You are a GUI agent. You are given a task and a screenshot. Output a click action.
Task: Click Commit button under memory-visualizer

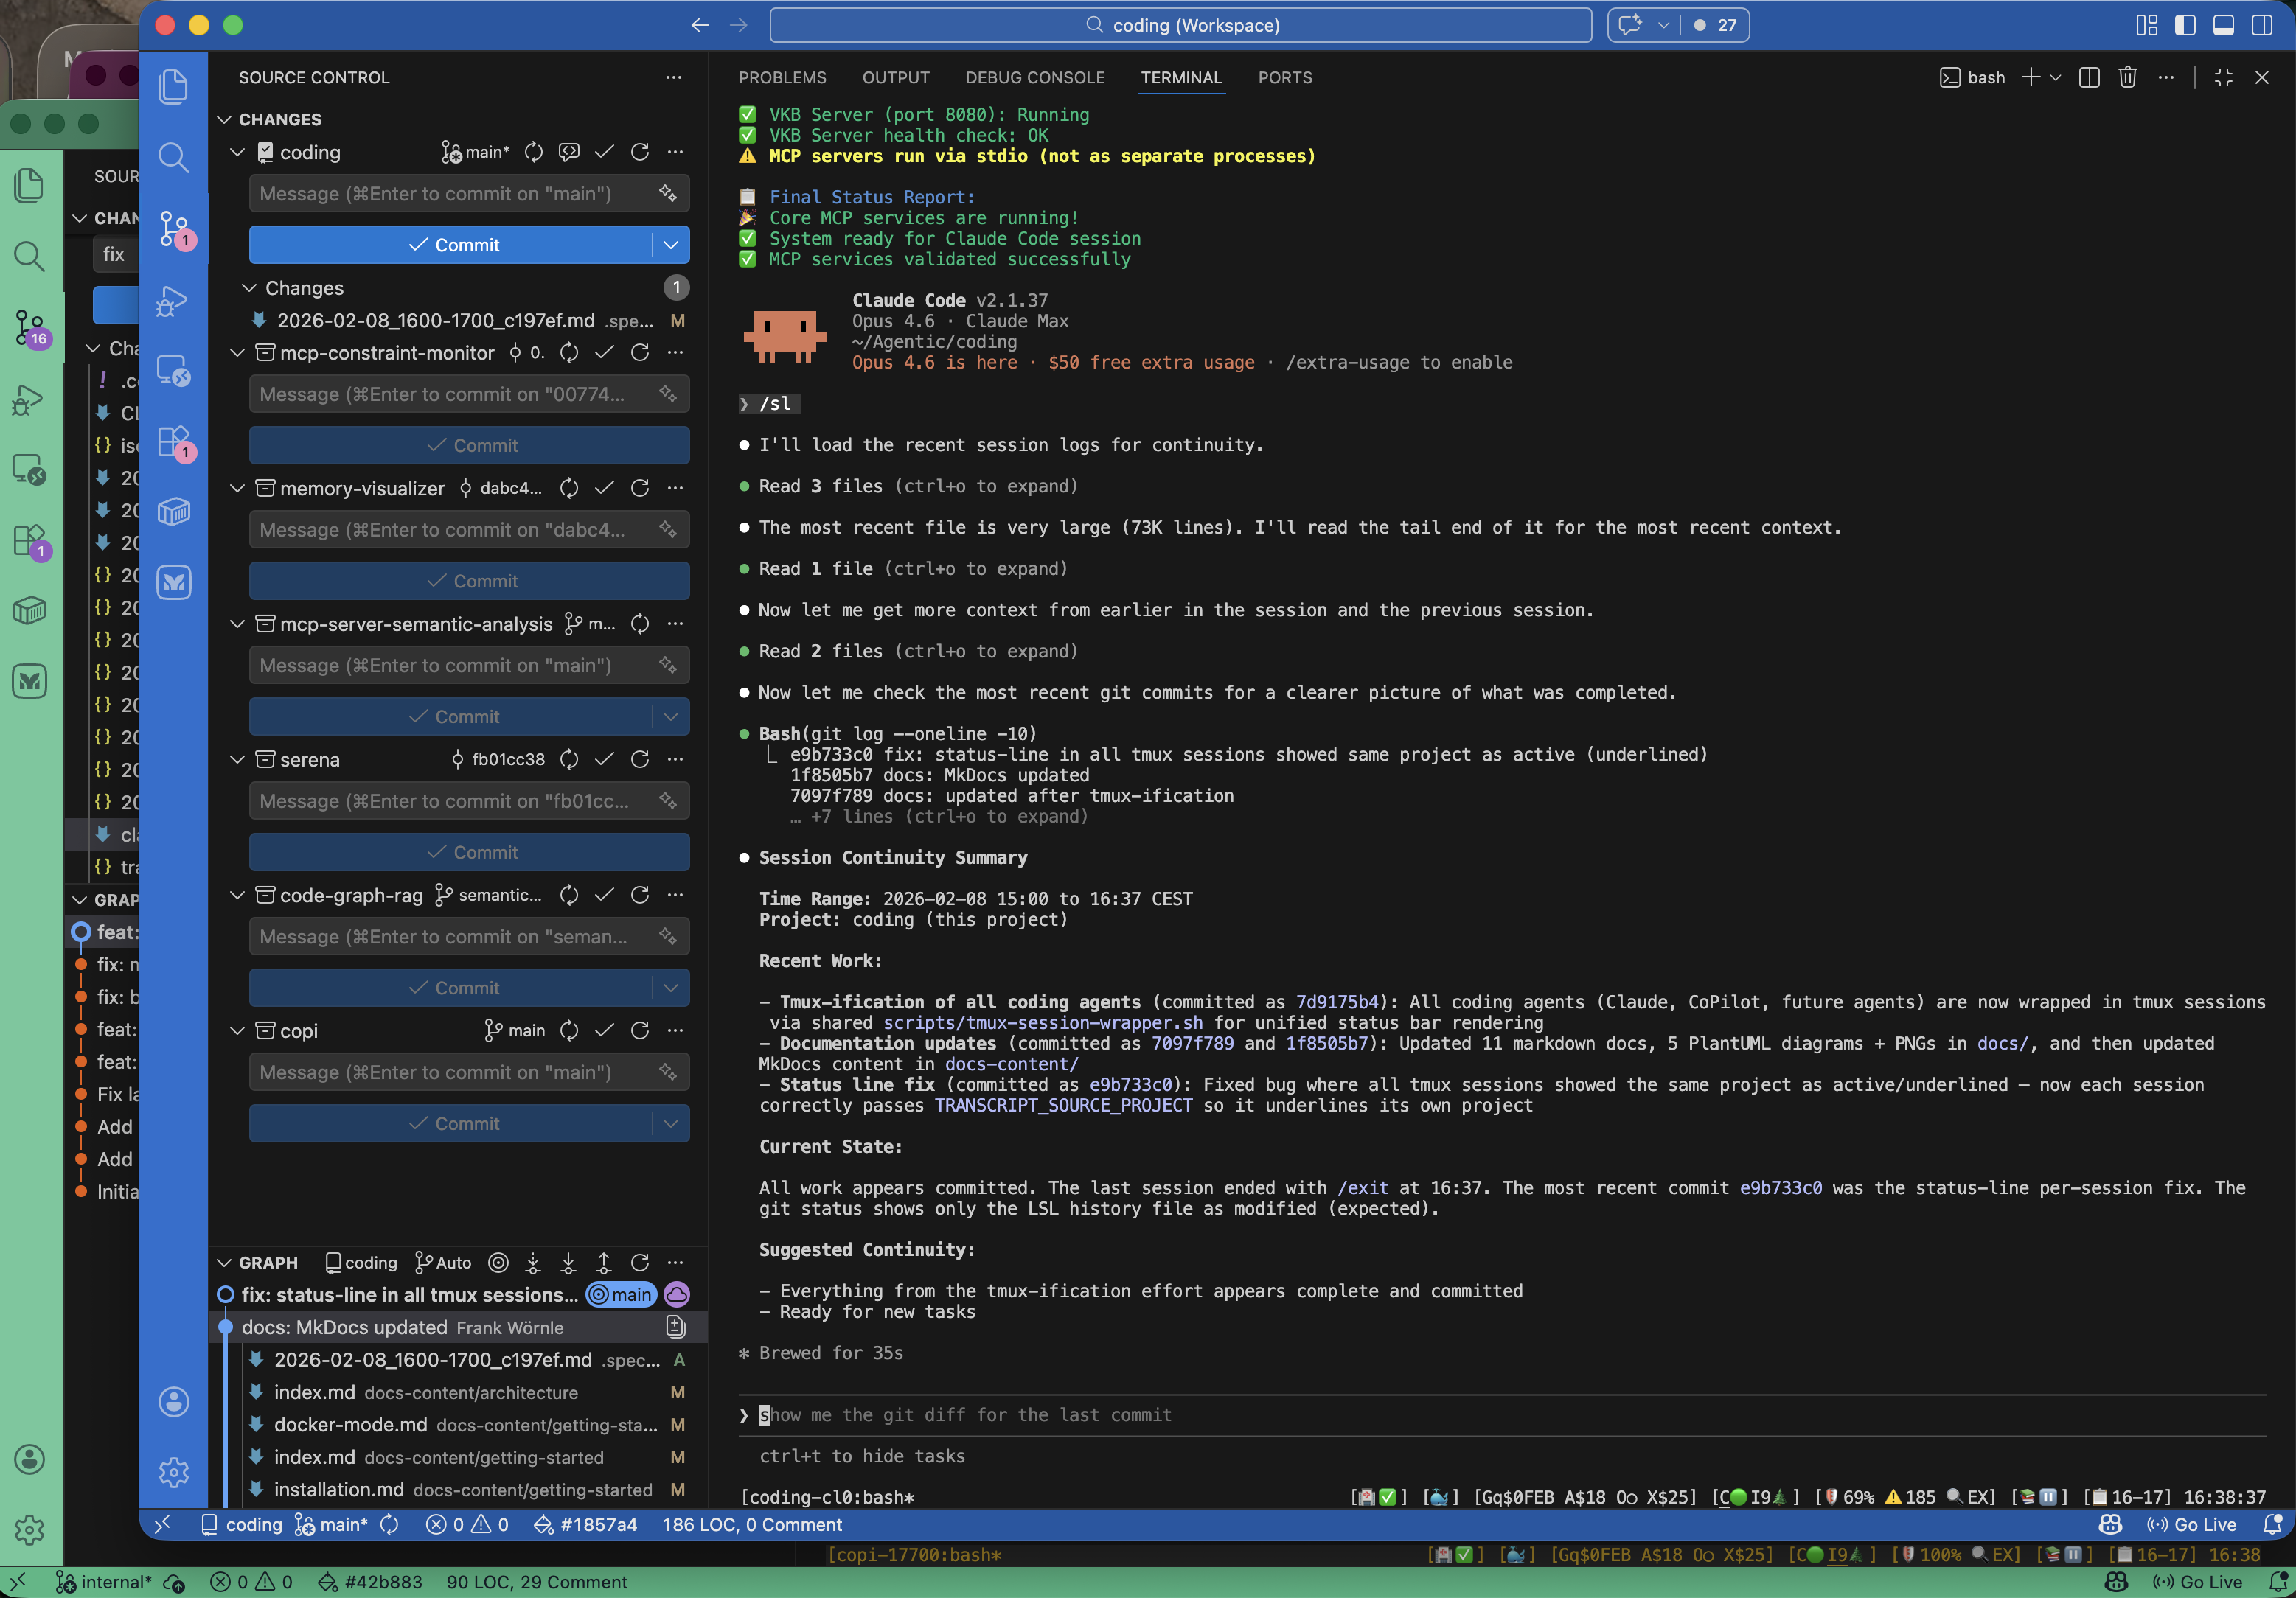point(469,581)
